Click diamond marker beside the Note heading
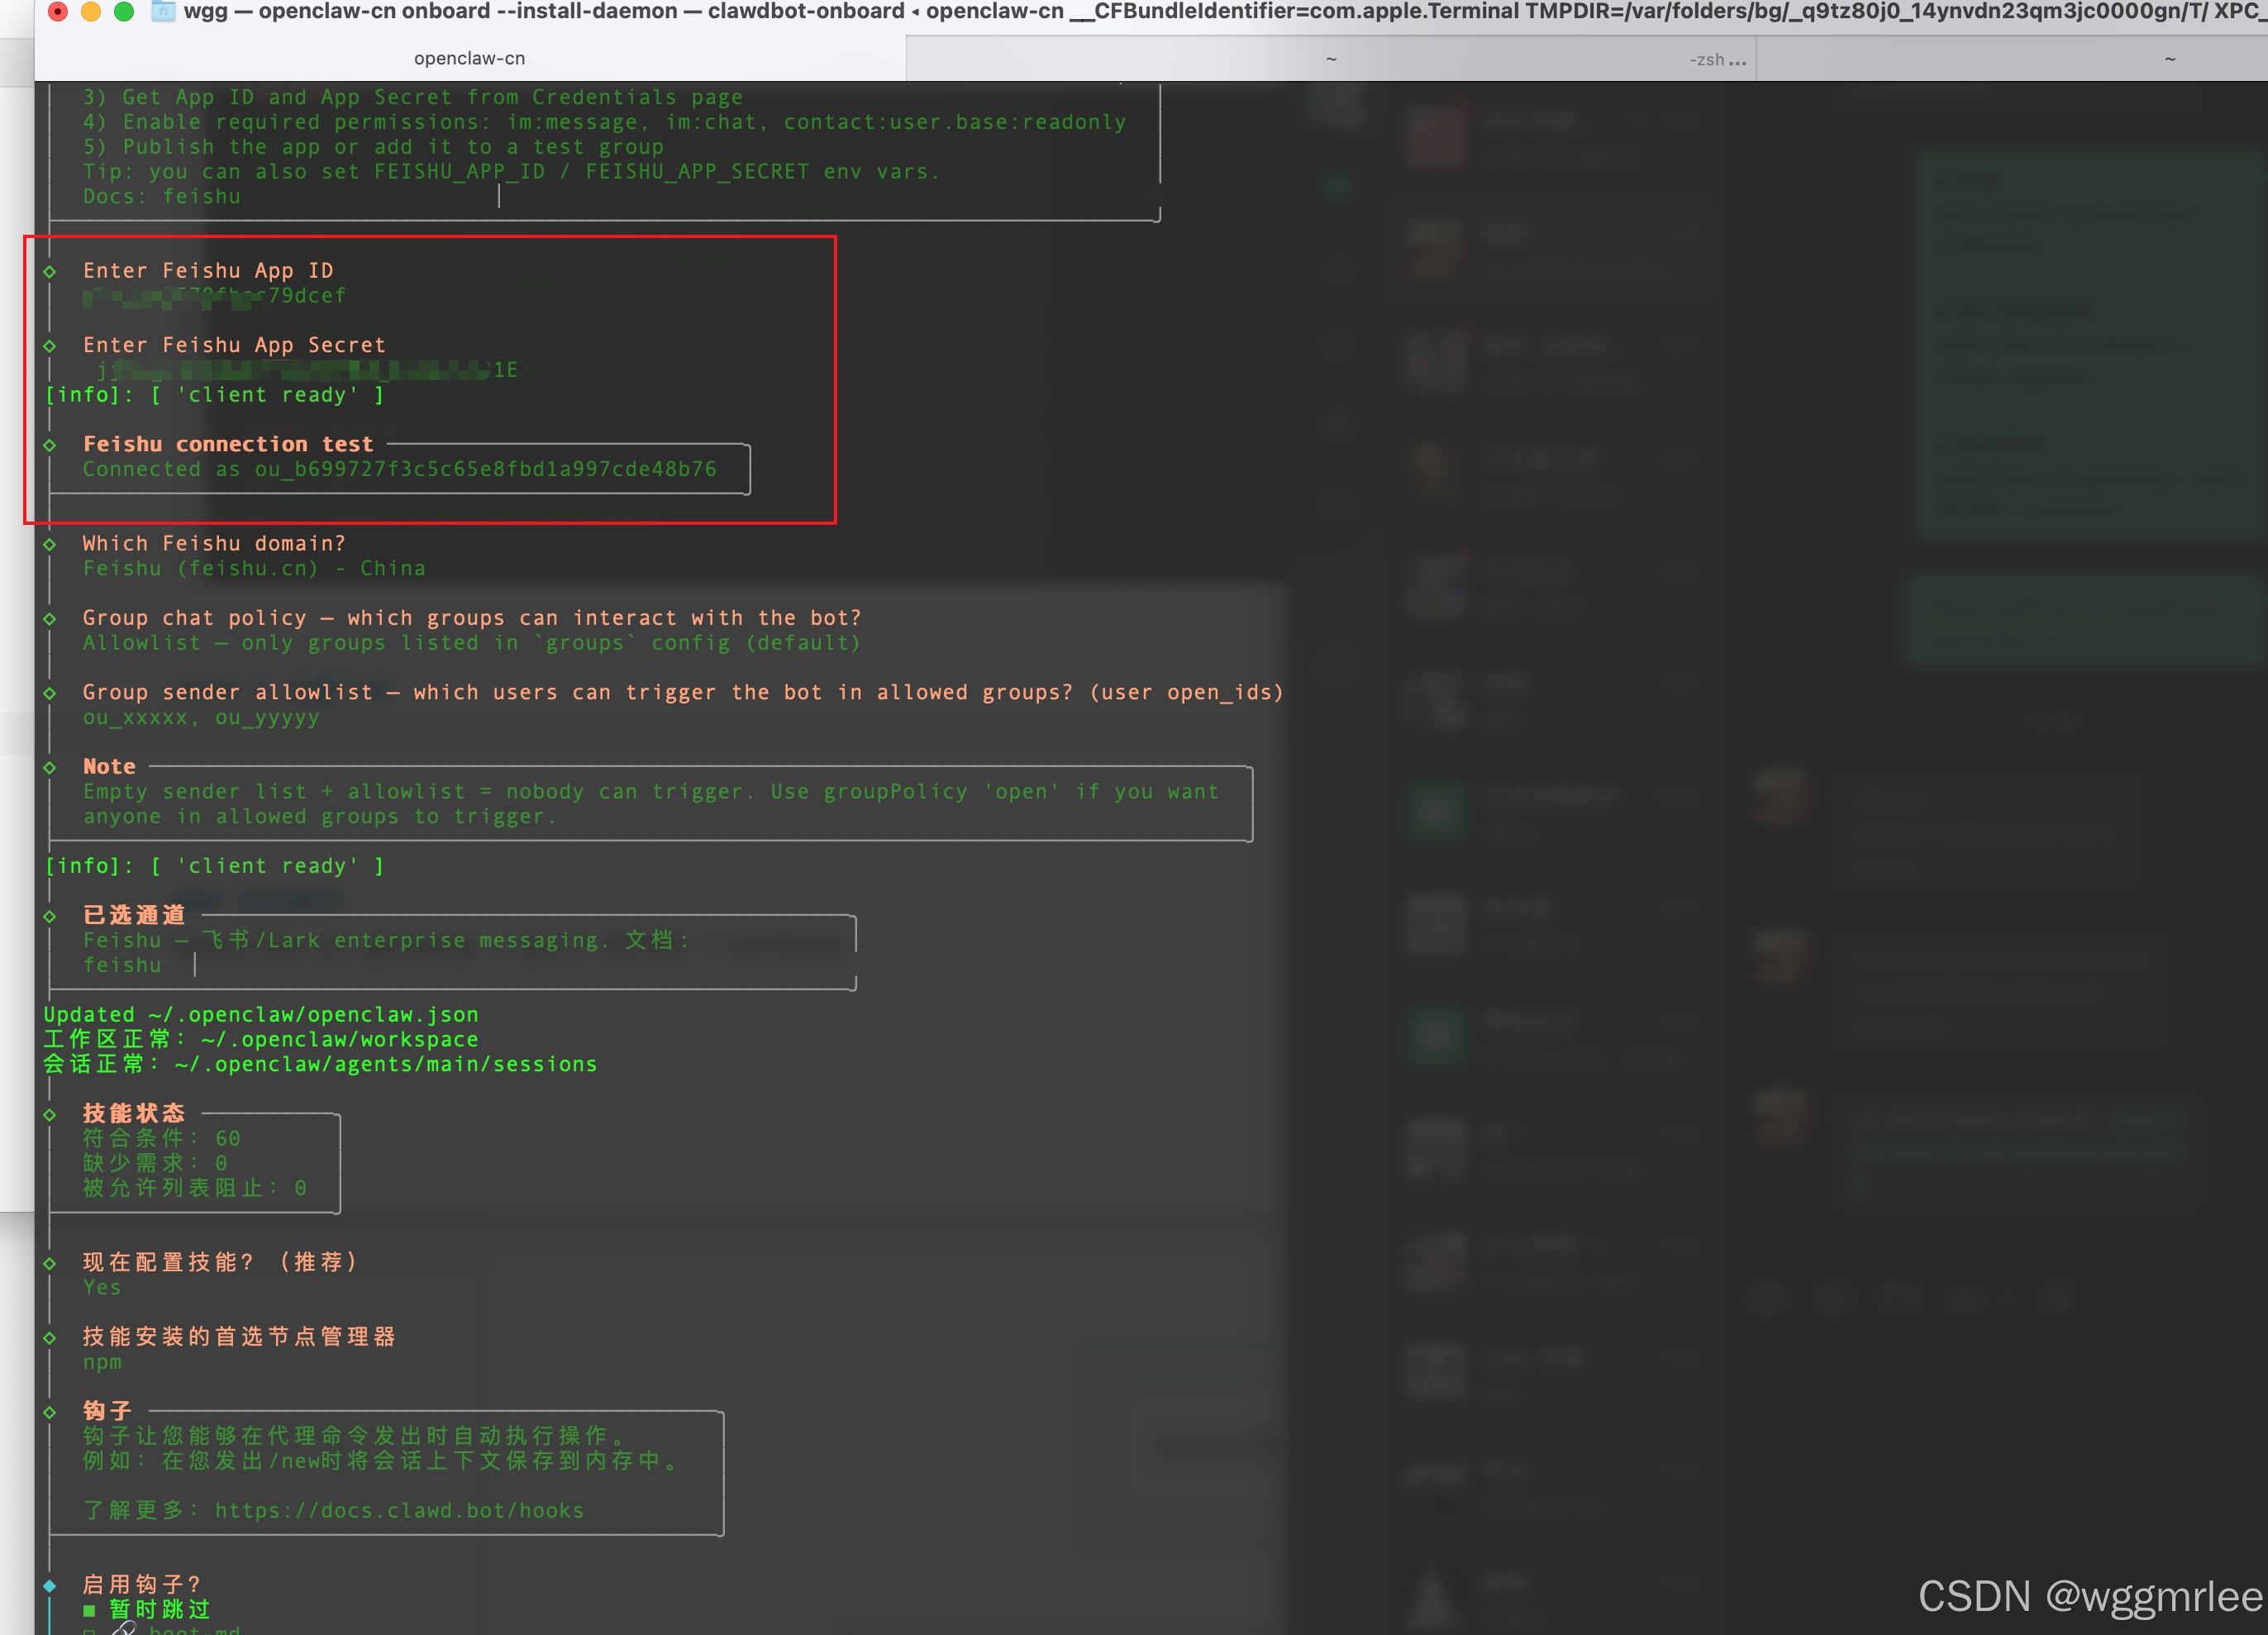Image resolution: width=2268 pixels, height=1635 pixels. click(50, 767)
